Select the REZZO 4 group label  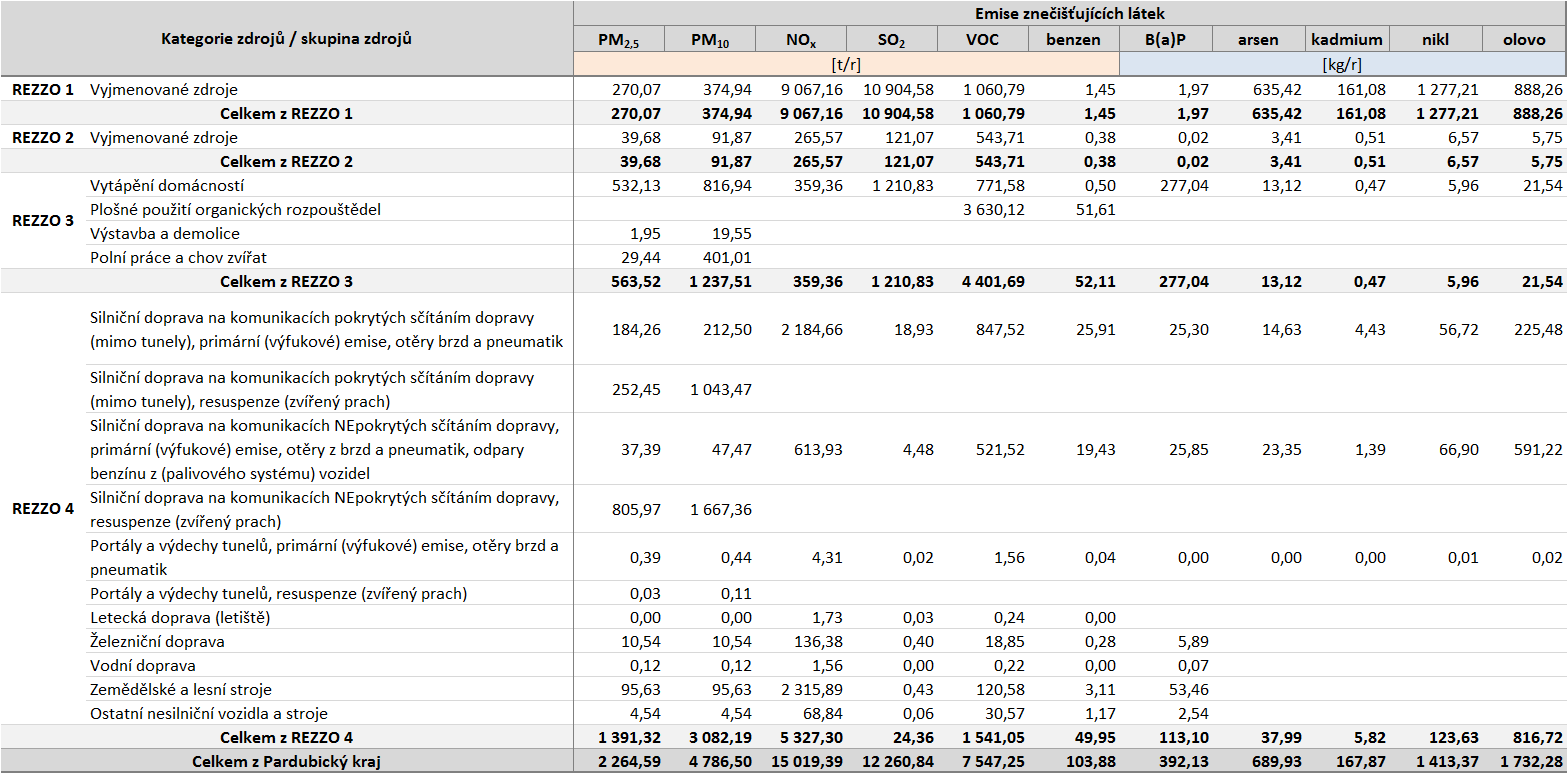click(x=43, y=509)
